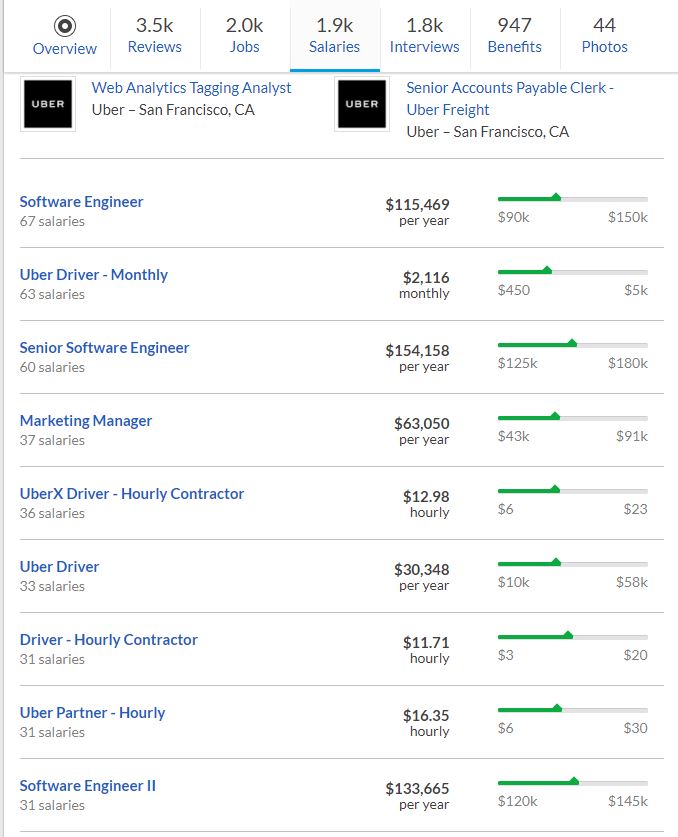Screen dimensions: 678x837
Task: Click the $150k maximum label
Action: [628, 217]
